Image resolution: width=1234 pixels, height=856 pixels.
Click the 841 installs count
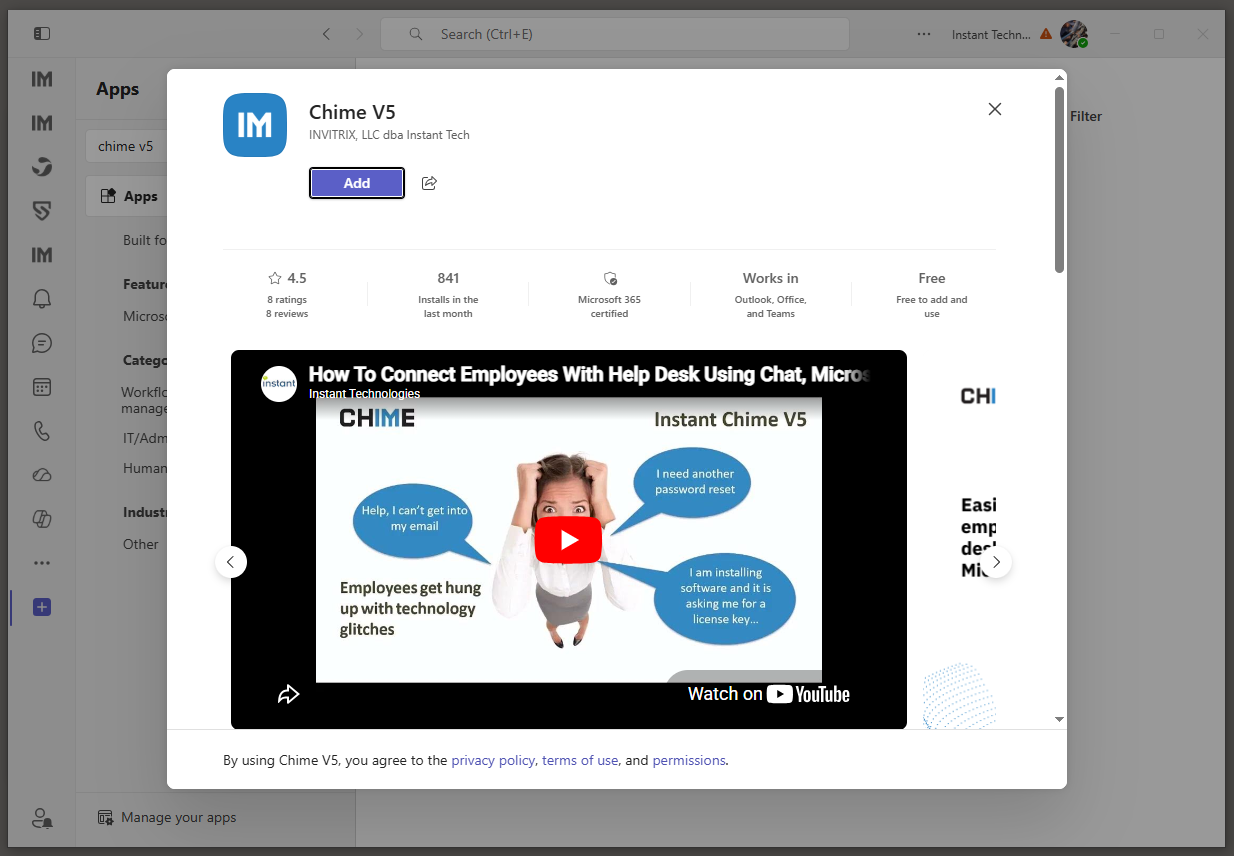[x=448, y=278]
